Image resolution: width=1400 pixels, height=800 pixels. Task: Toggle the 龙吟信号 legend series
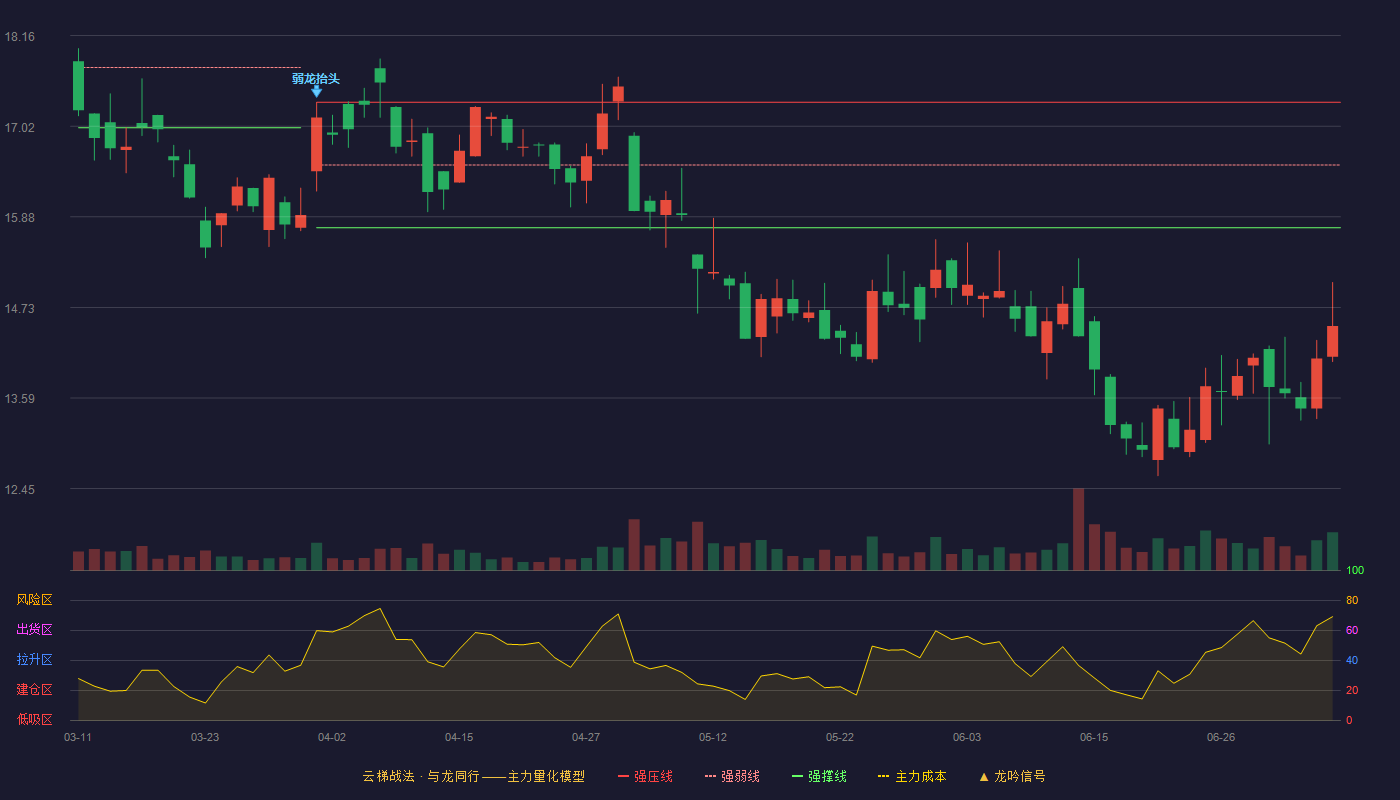(1012, 776)
